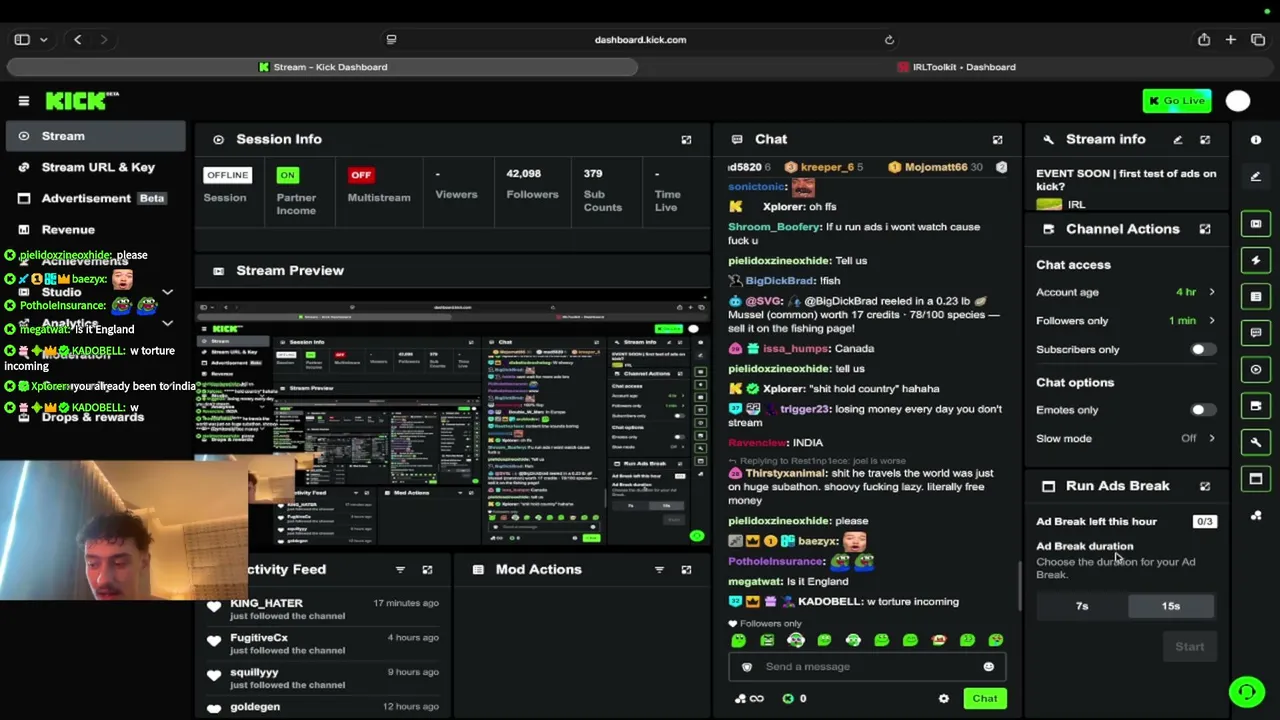Toggle Subscribers only chat switch
This screenshot has width=1280, height=720.
click(x=1203, y=349)
